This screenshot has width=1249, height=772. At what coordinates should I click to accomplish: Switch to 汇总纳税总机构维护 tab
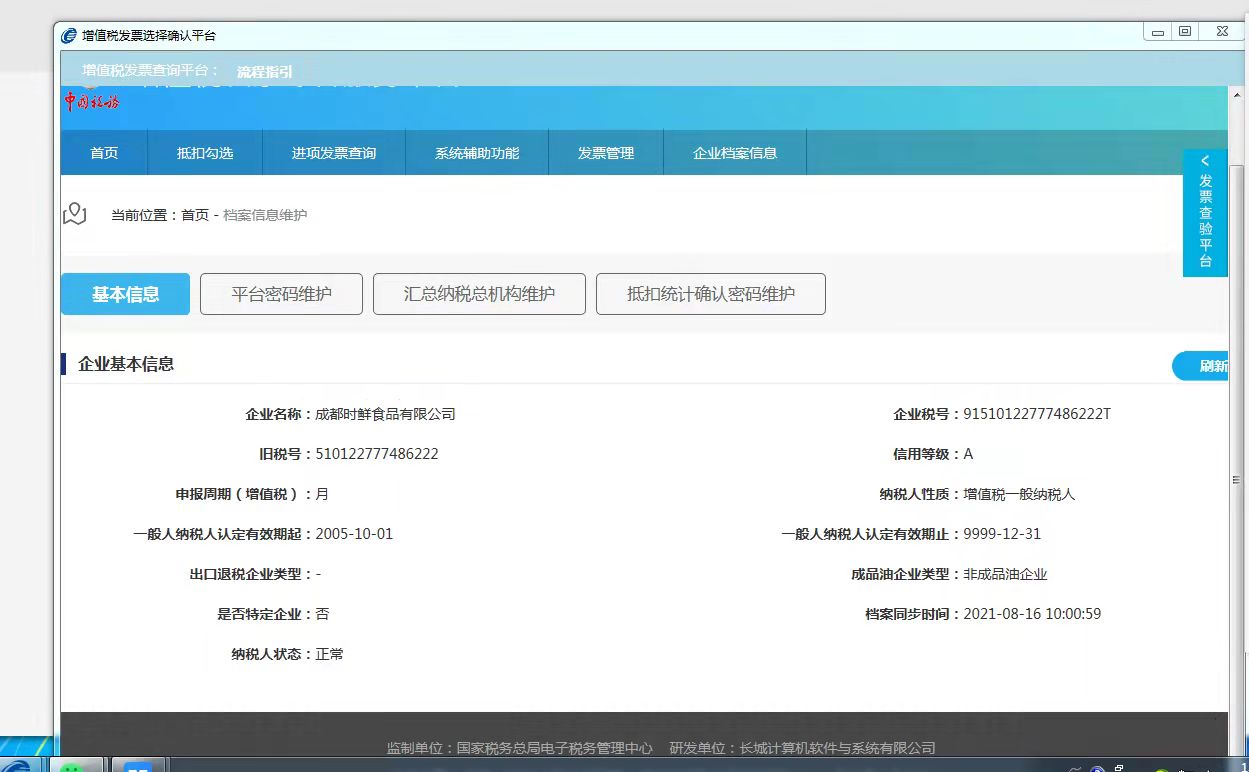pos(479,294)
